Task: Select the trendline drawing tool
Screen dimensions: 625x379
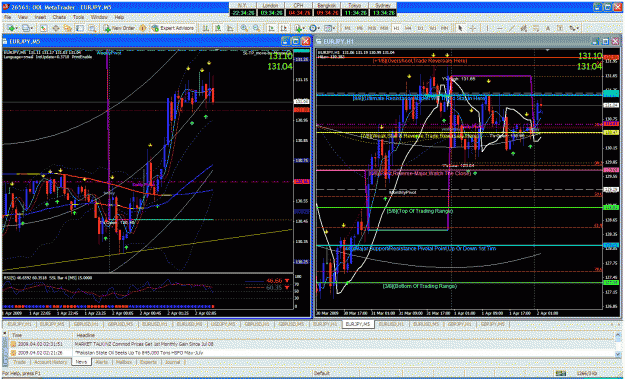Action: tap(512, 28)
